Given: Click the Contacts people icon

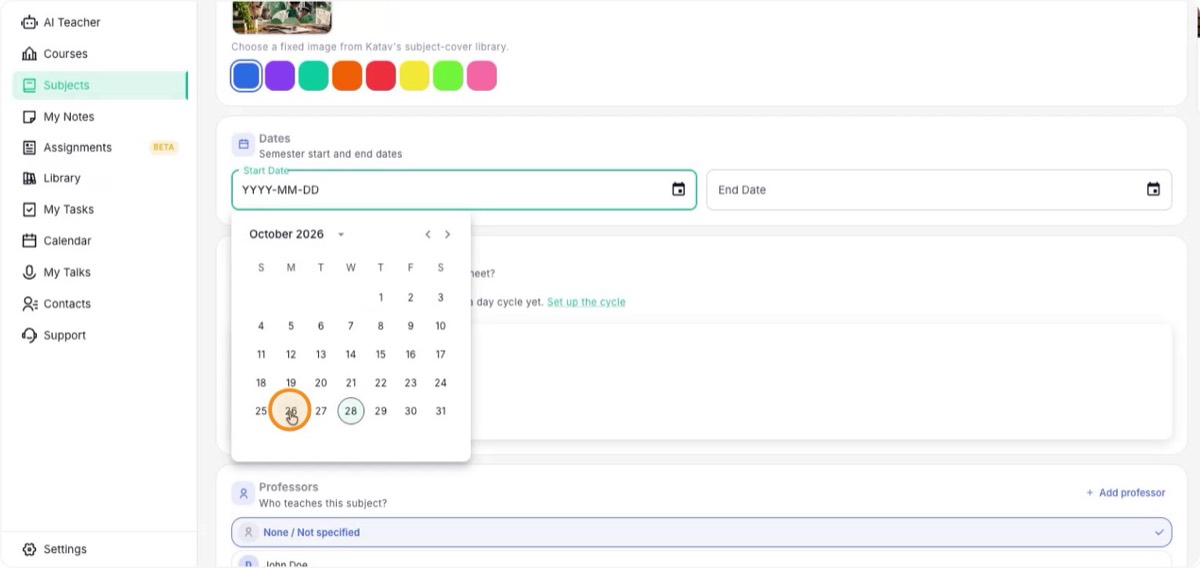Looking at the screenshot, I should (x=29, y=304).
